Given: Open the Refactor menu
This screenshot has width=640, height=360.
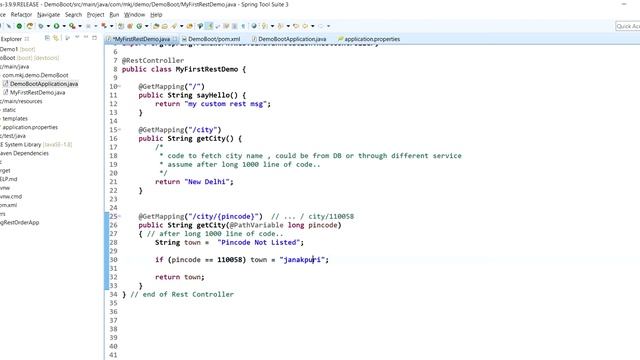Looking at the screenshot, I should click(21, 15).
